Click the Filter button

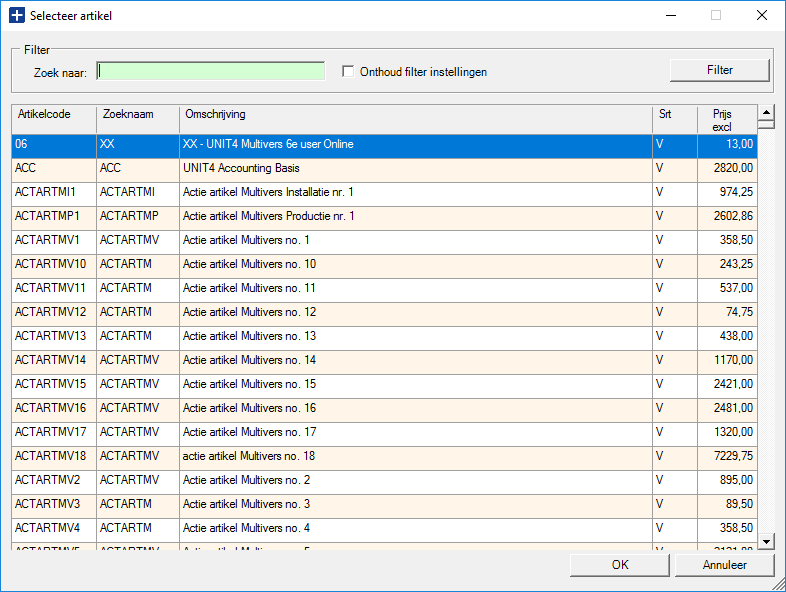coord(719,70)
